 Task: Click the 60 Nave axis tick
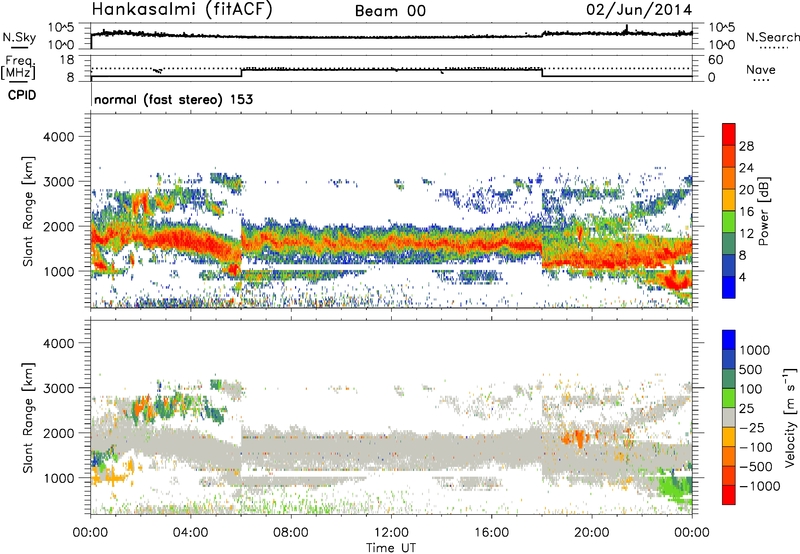pos(715,60)
